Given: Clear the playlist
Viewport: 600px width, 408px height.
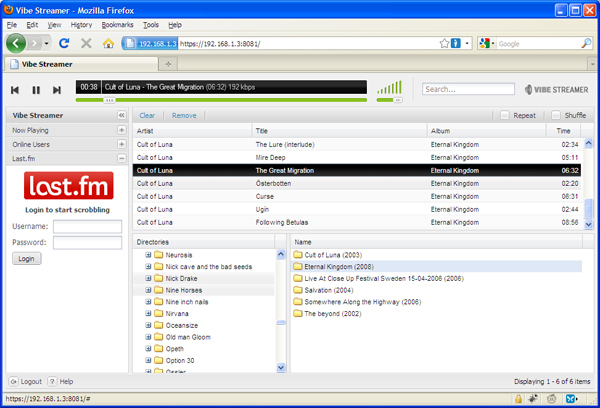Looking at the screenshot, I should click(147, 116).
